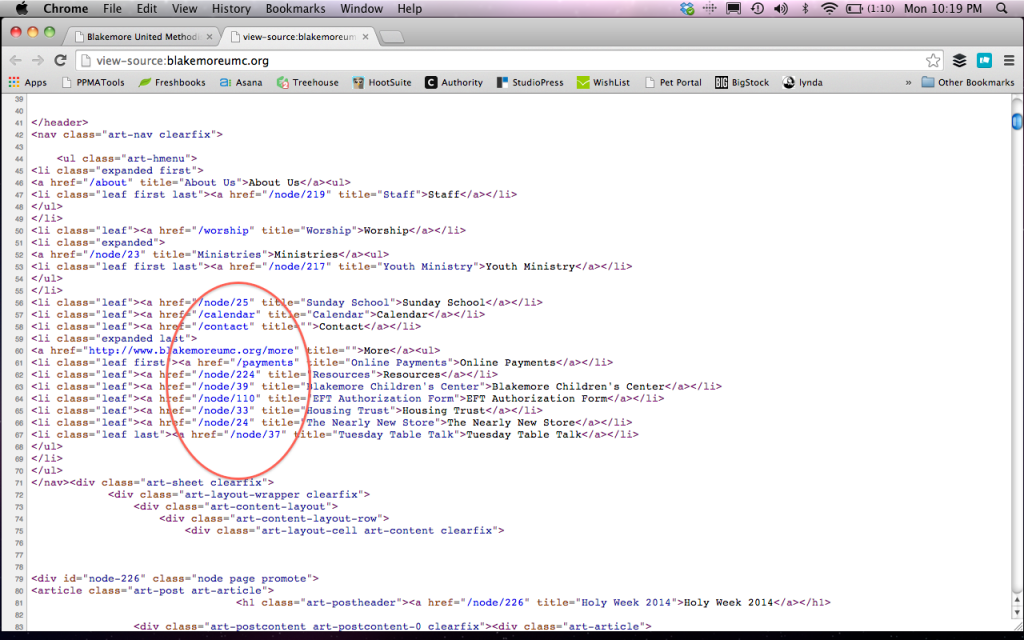The height and width of the screenshot is (640, 1024).
Task: Click the menu bar date and time
Action: click(943, 8)
